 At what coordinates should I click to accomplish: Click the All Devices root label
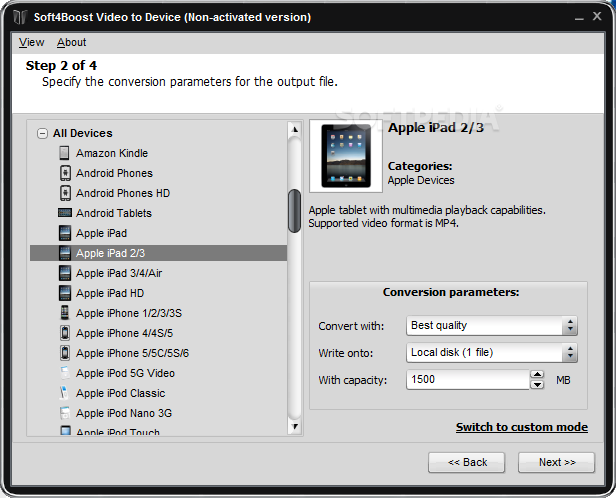(x=82, y=133)
